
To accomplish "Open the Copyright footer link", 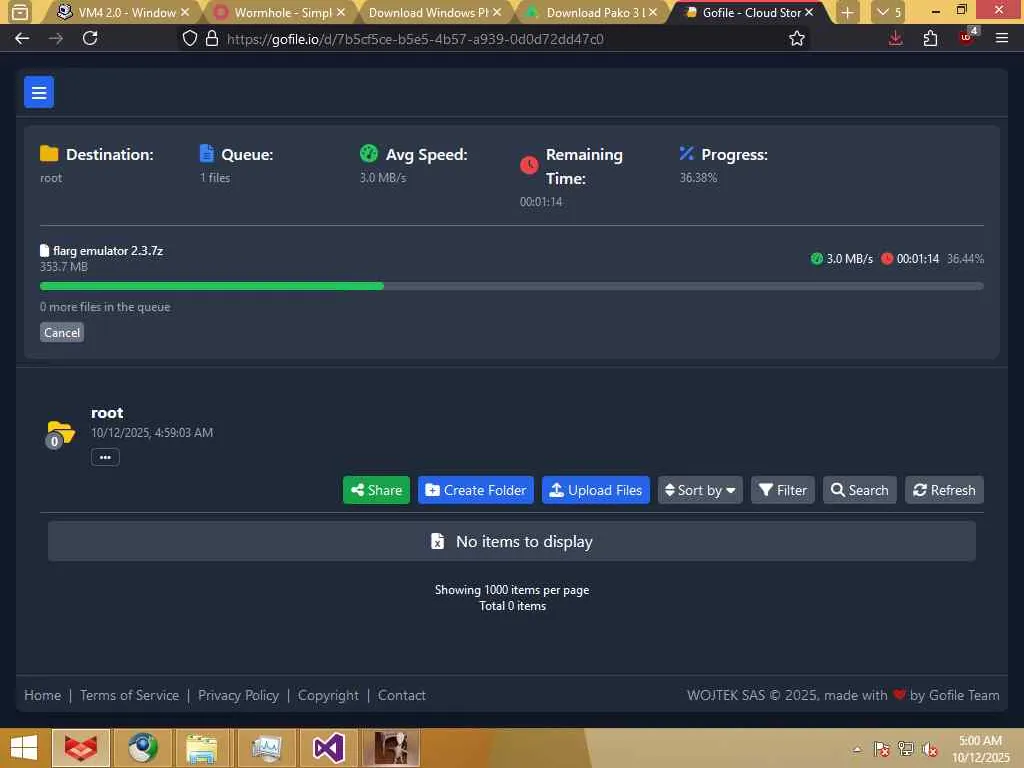I will pos(328,695).
